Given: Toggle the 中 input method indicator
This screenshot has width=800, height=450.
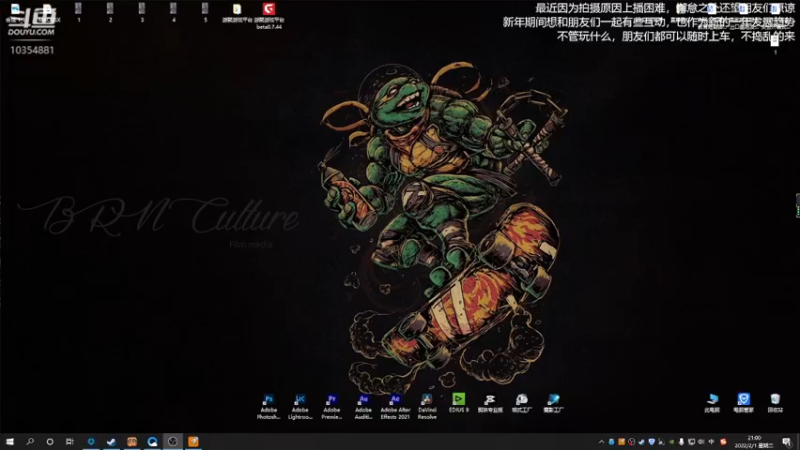Looking at the screenshot, I should [711, 442].
